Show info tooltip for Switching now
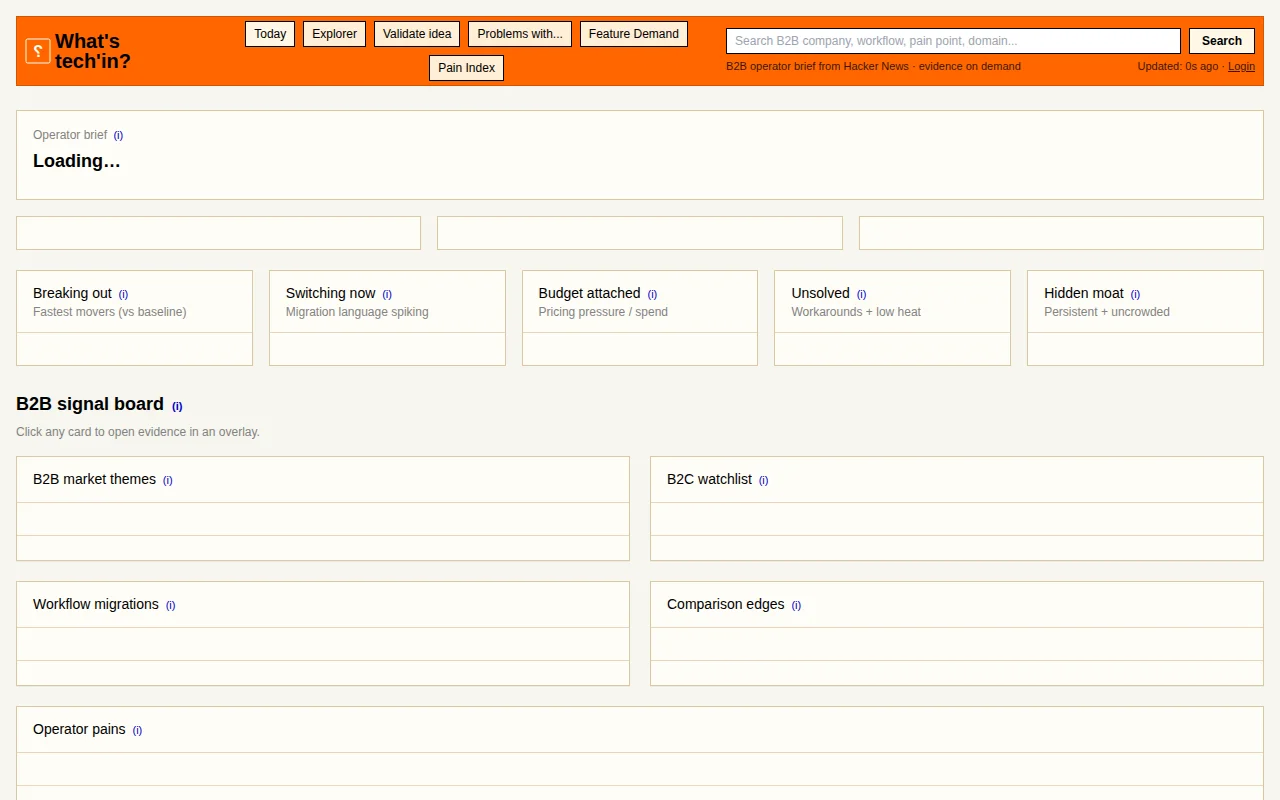The height and width of the screenshot is (800, 1280). pos(387,294)
